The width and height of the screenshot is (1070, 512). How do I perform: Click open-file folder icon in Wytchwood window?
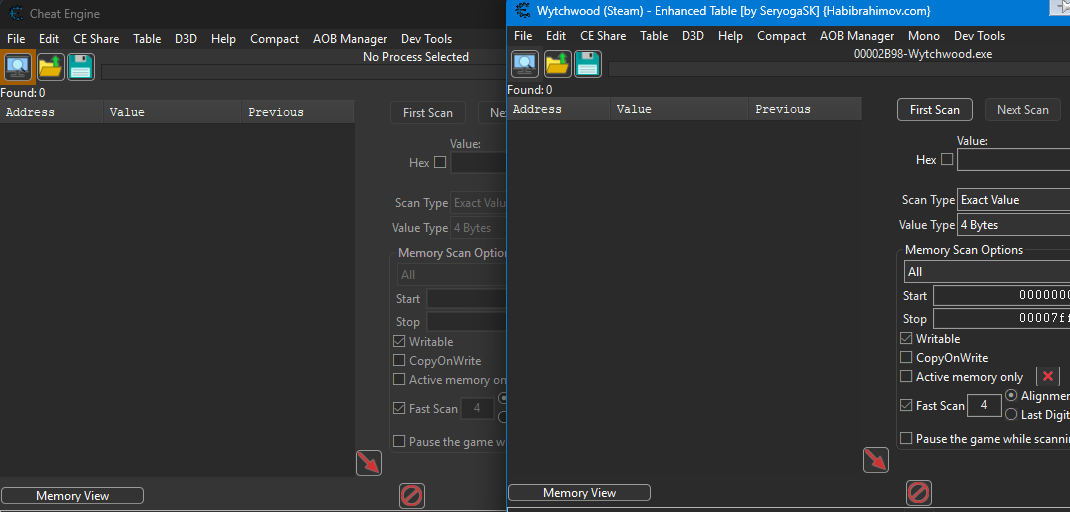coord(558,64)
